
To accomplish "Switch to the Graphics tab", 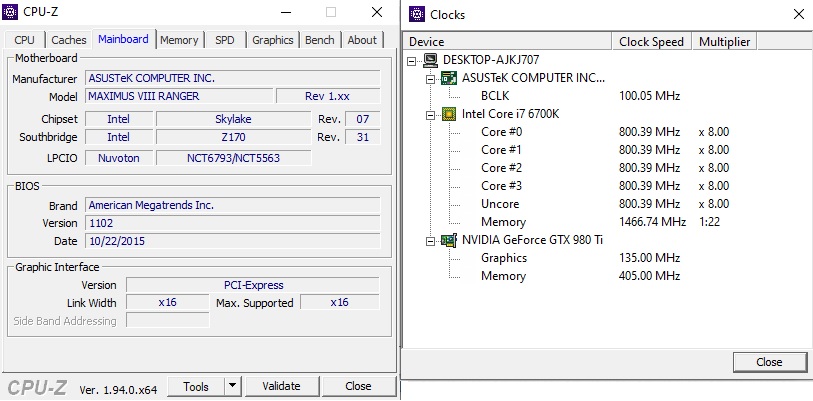I will pos(273,40).
